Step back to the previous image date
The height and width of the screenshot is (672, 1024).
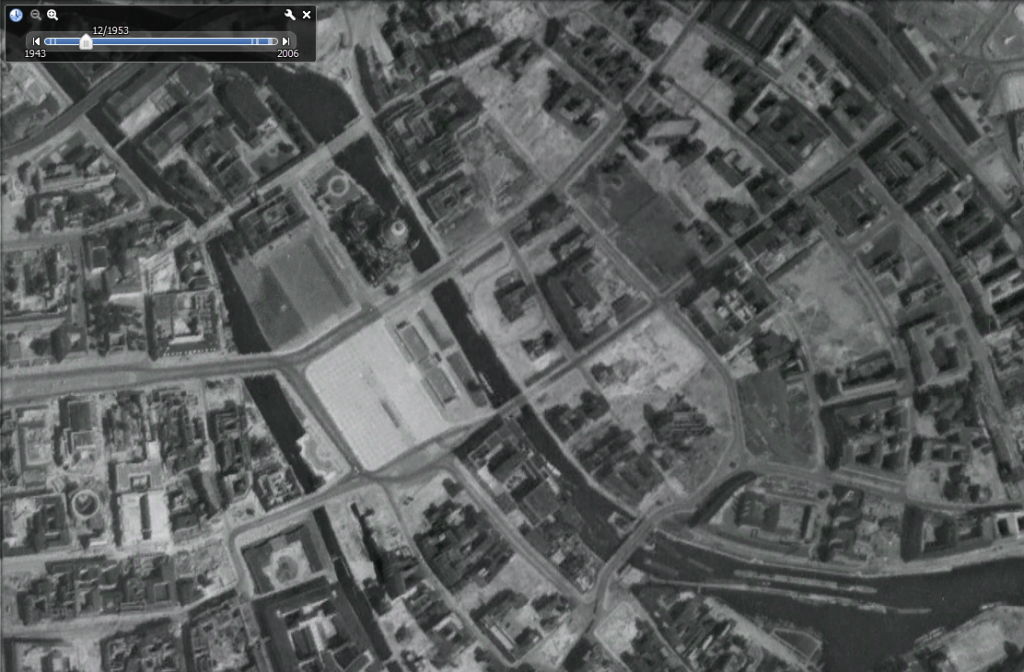[37, 42]
